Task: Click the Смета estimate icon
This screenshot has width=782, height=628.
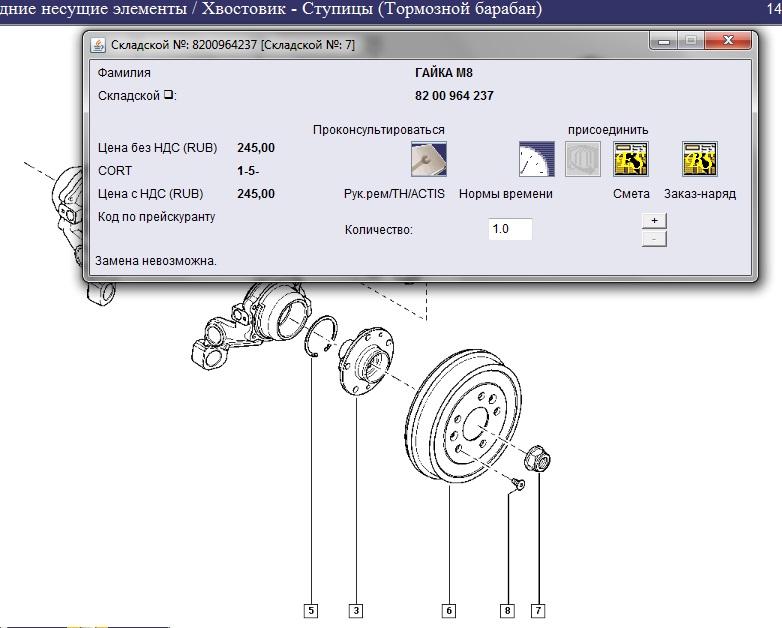Action: (631, 159)
